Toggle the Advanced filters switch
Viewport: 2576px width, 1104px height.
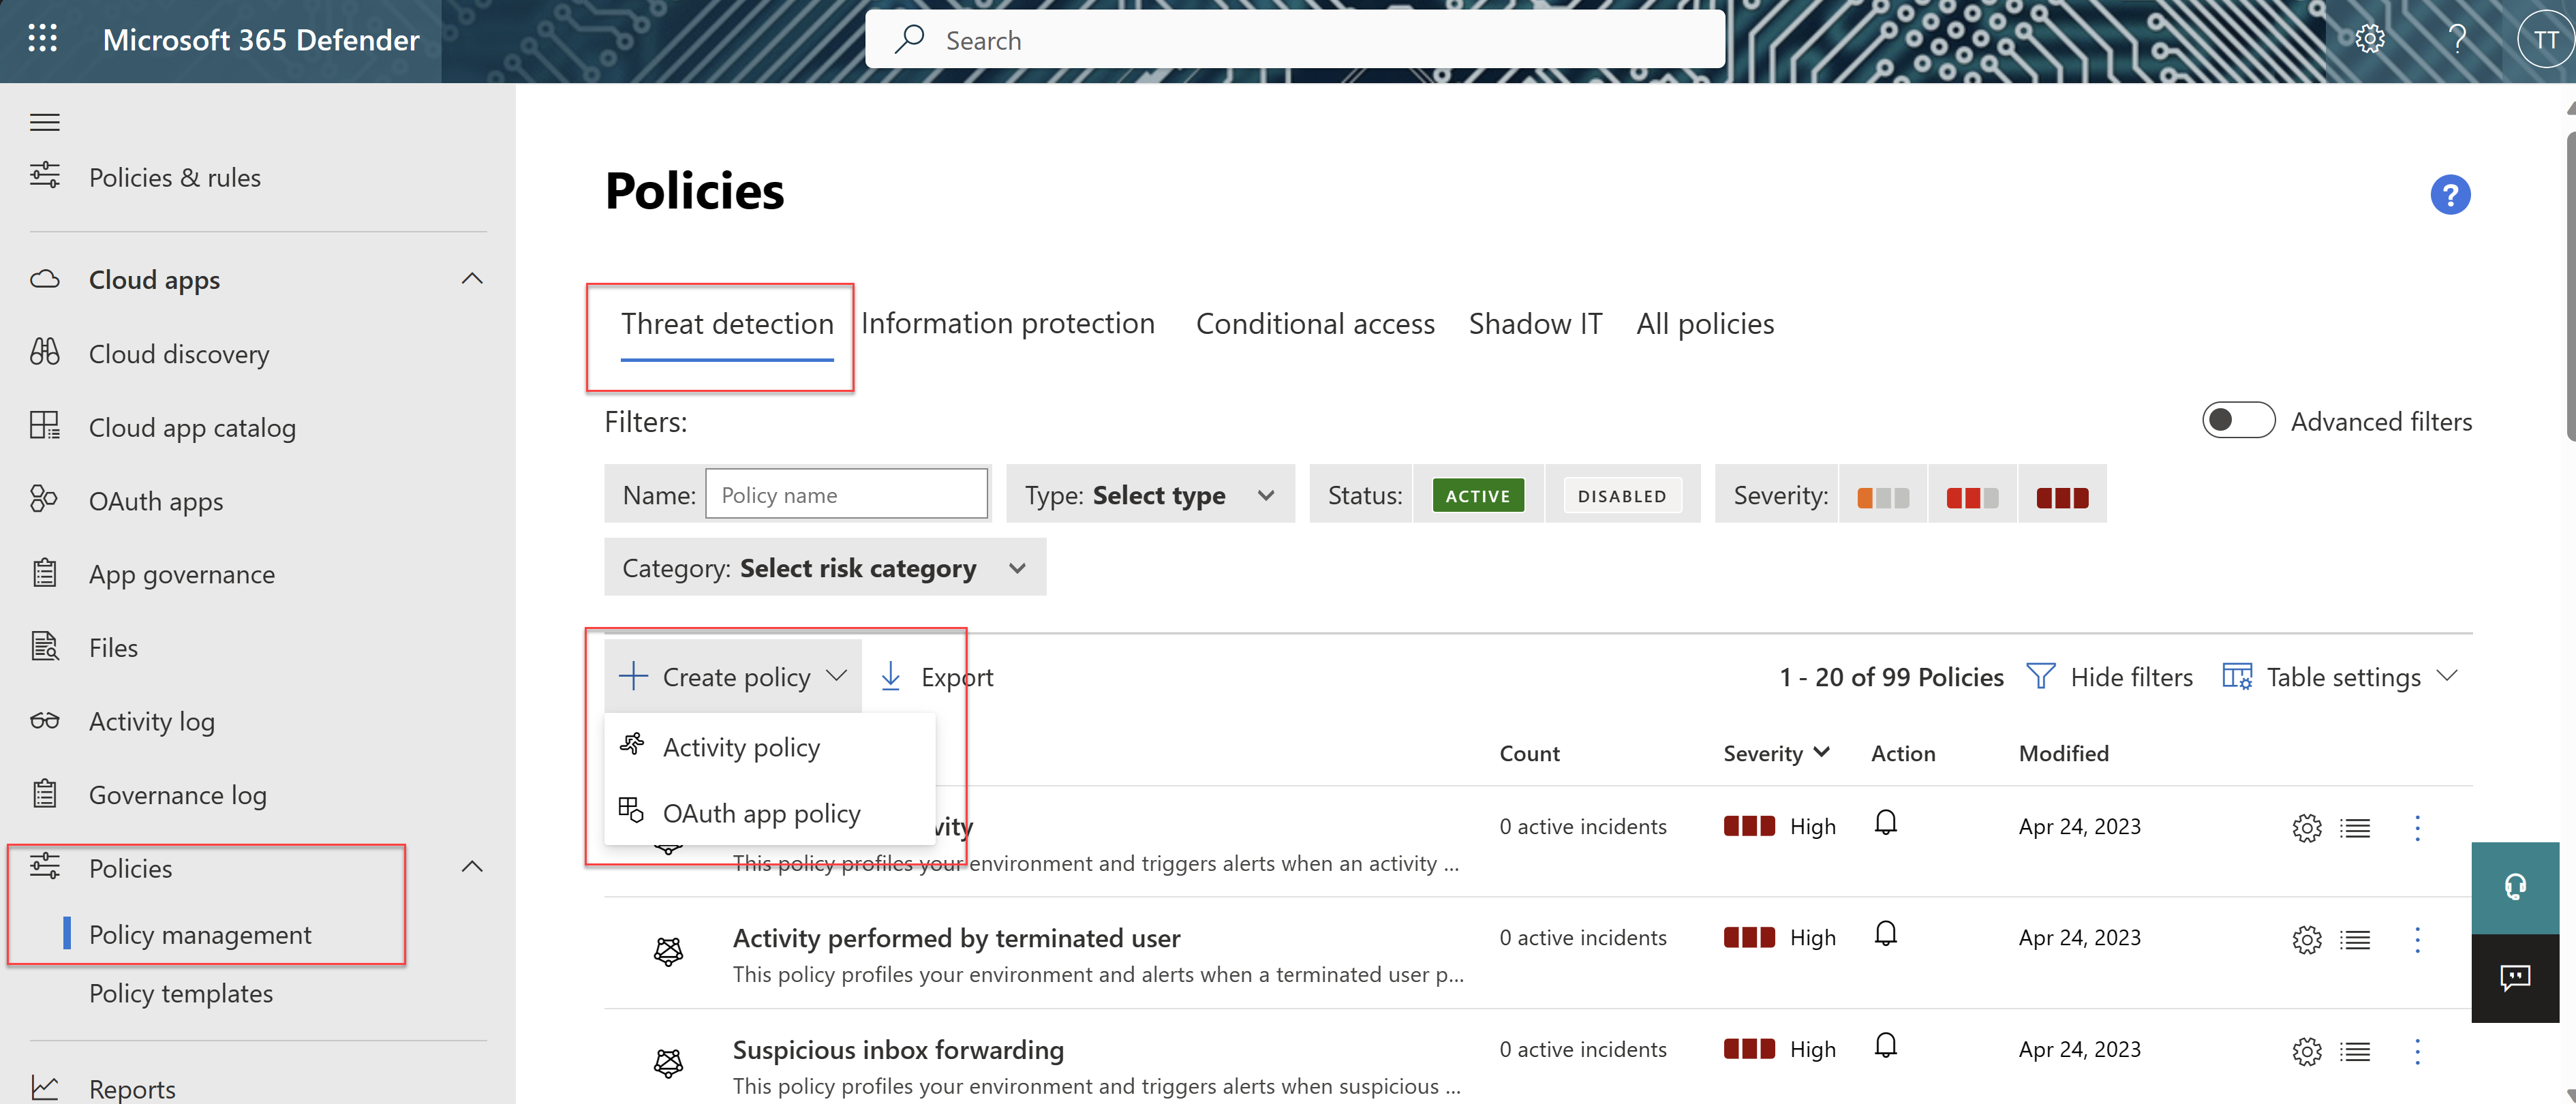pos(2237,419)
